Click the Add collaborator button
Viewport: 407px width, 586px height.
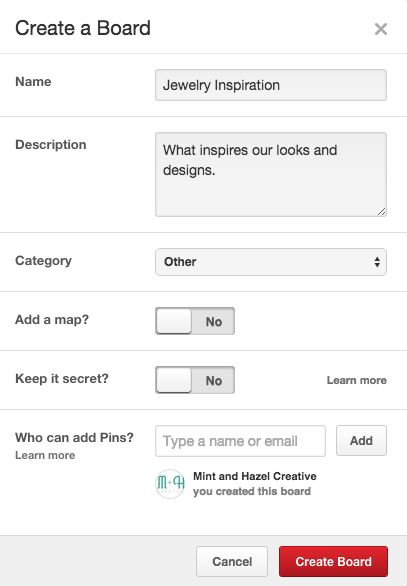(361, 441)
